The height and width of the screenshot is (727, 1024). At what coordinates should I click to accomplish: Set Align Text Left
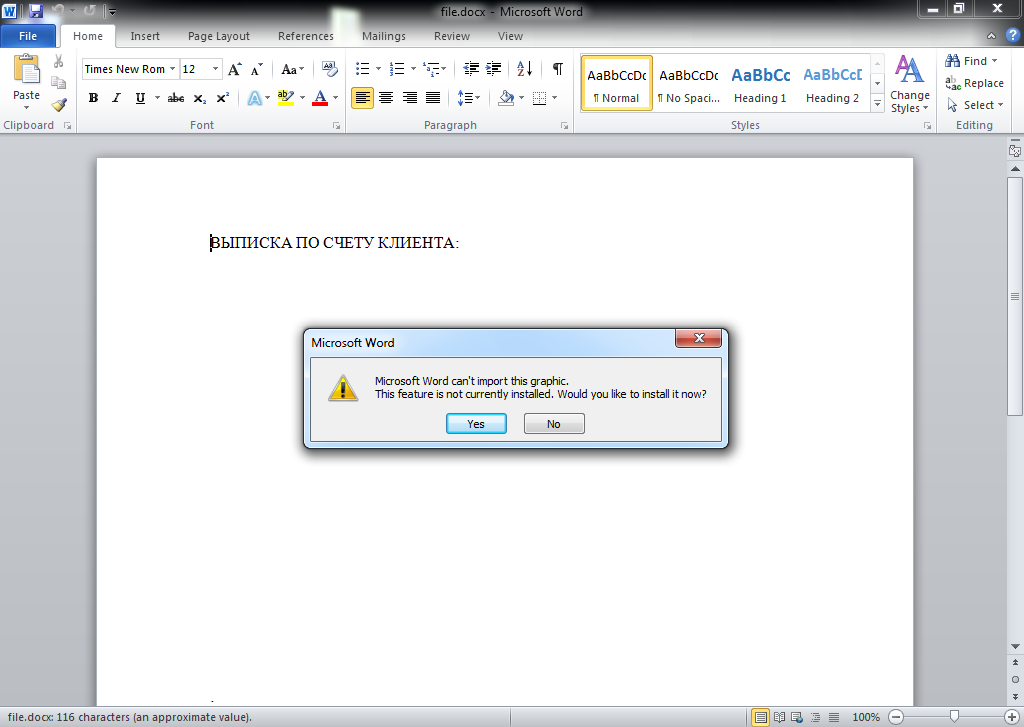[362, 98]
